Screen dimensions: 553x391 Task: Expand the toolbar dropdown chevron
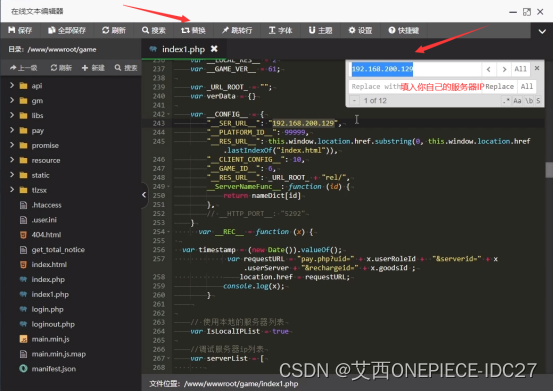pyautogui.click(x=542, y=31)
